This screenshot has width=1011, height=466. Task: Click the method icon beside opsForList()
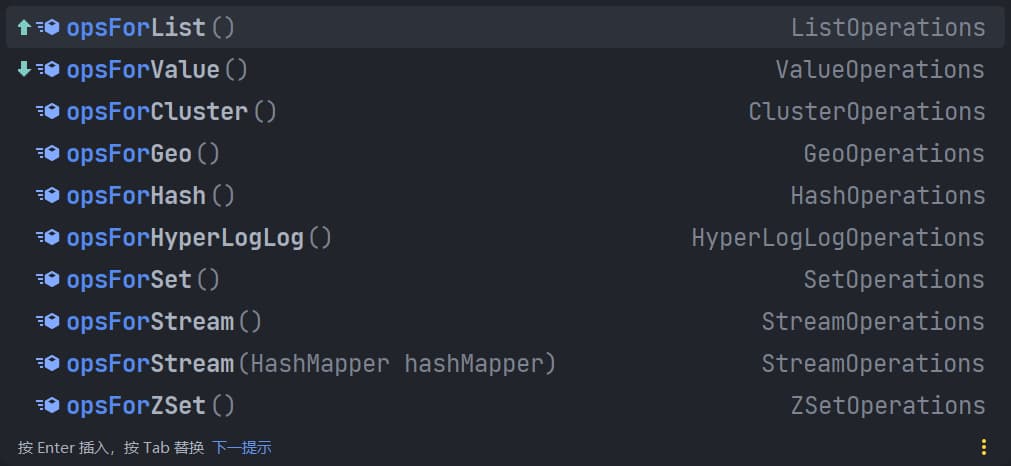click(x=48, y=28)
